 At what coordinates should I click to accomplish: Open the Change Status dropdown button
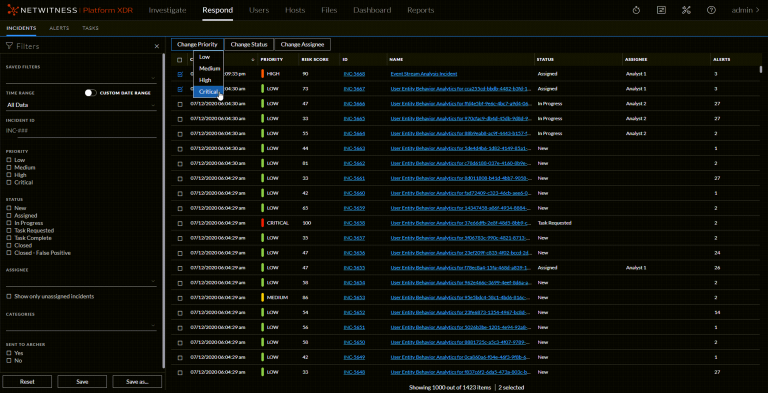(249, 45)
